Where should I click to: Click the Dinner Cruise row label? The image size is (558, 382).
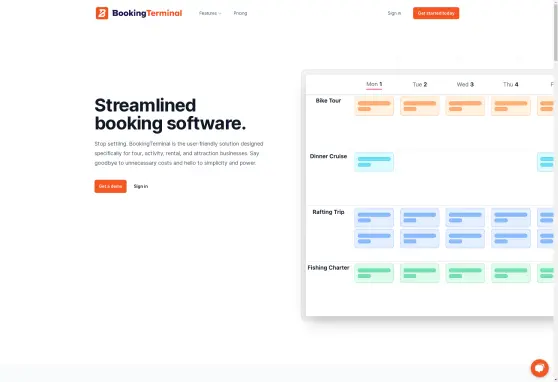click(328, 156)
